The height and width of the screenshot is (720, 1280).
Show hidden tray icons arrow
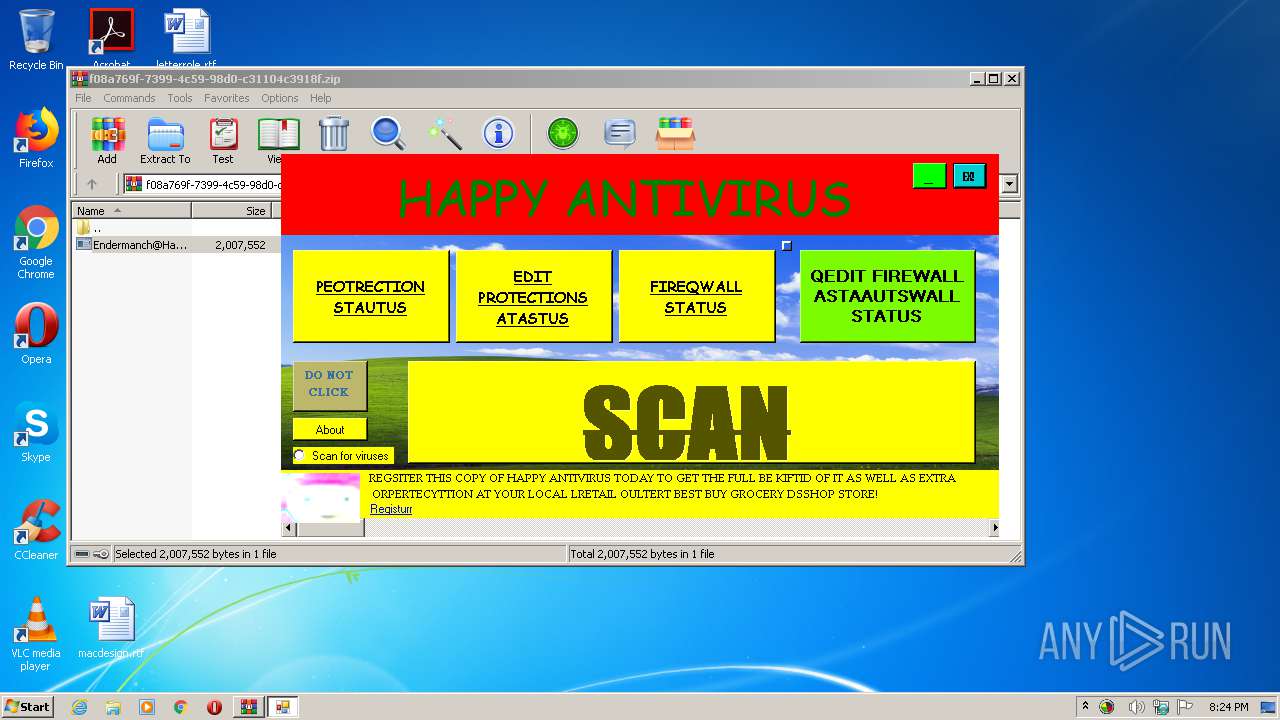coord(1085,707)
